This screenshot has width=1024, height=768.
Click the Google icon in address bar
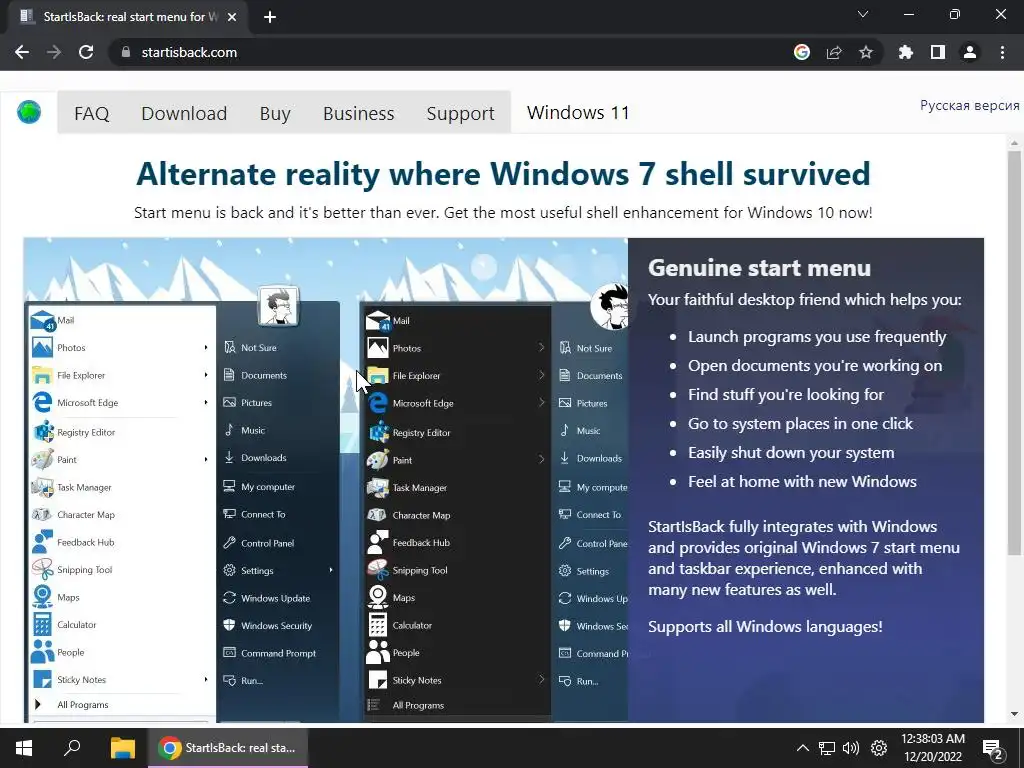pyautogui.click(x=802, y=52)
